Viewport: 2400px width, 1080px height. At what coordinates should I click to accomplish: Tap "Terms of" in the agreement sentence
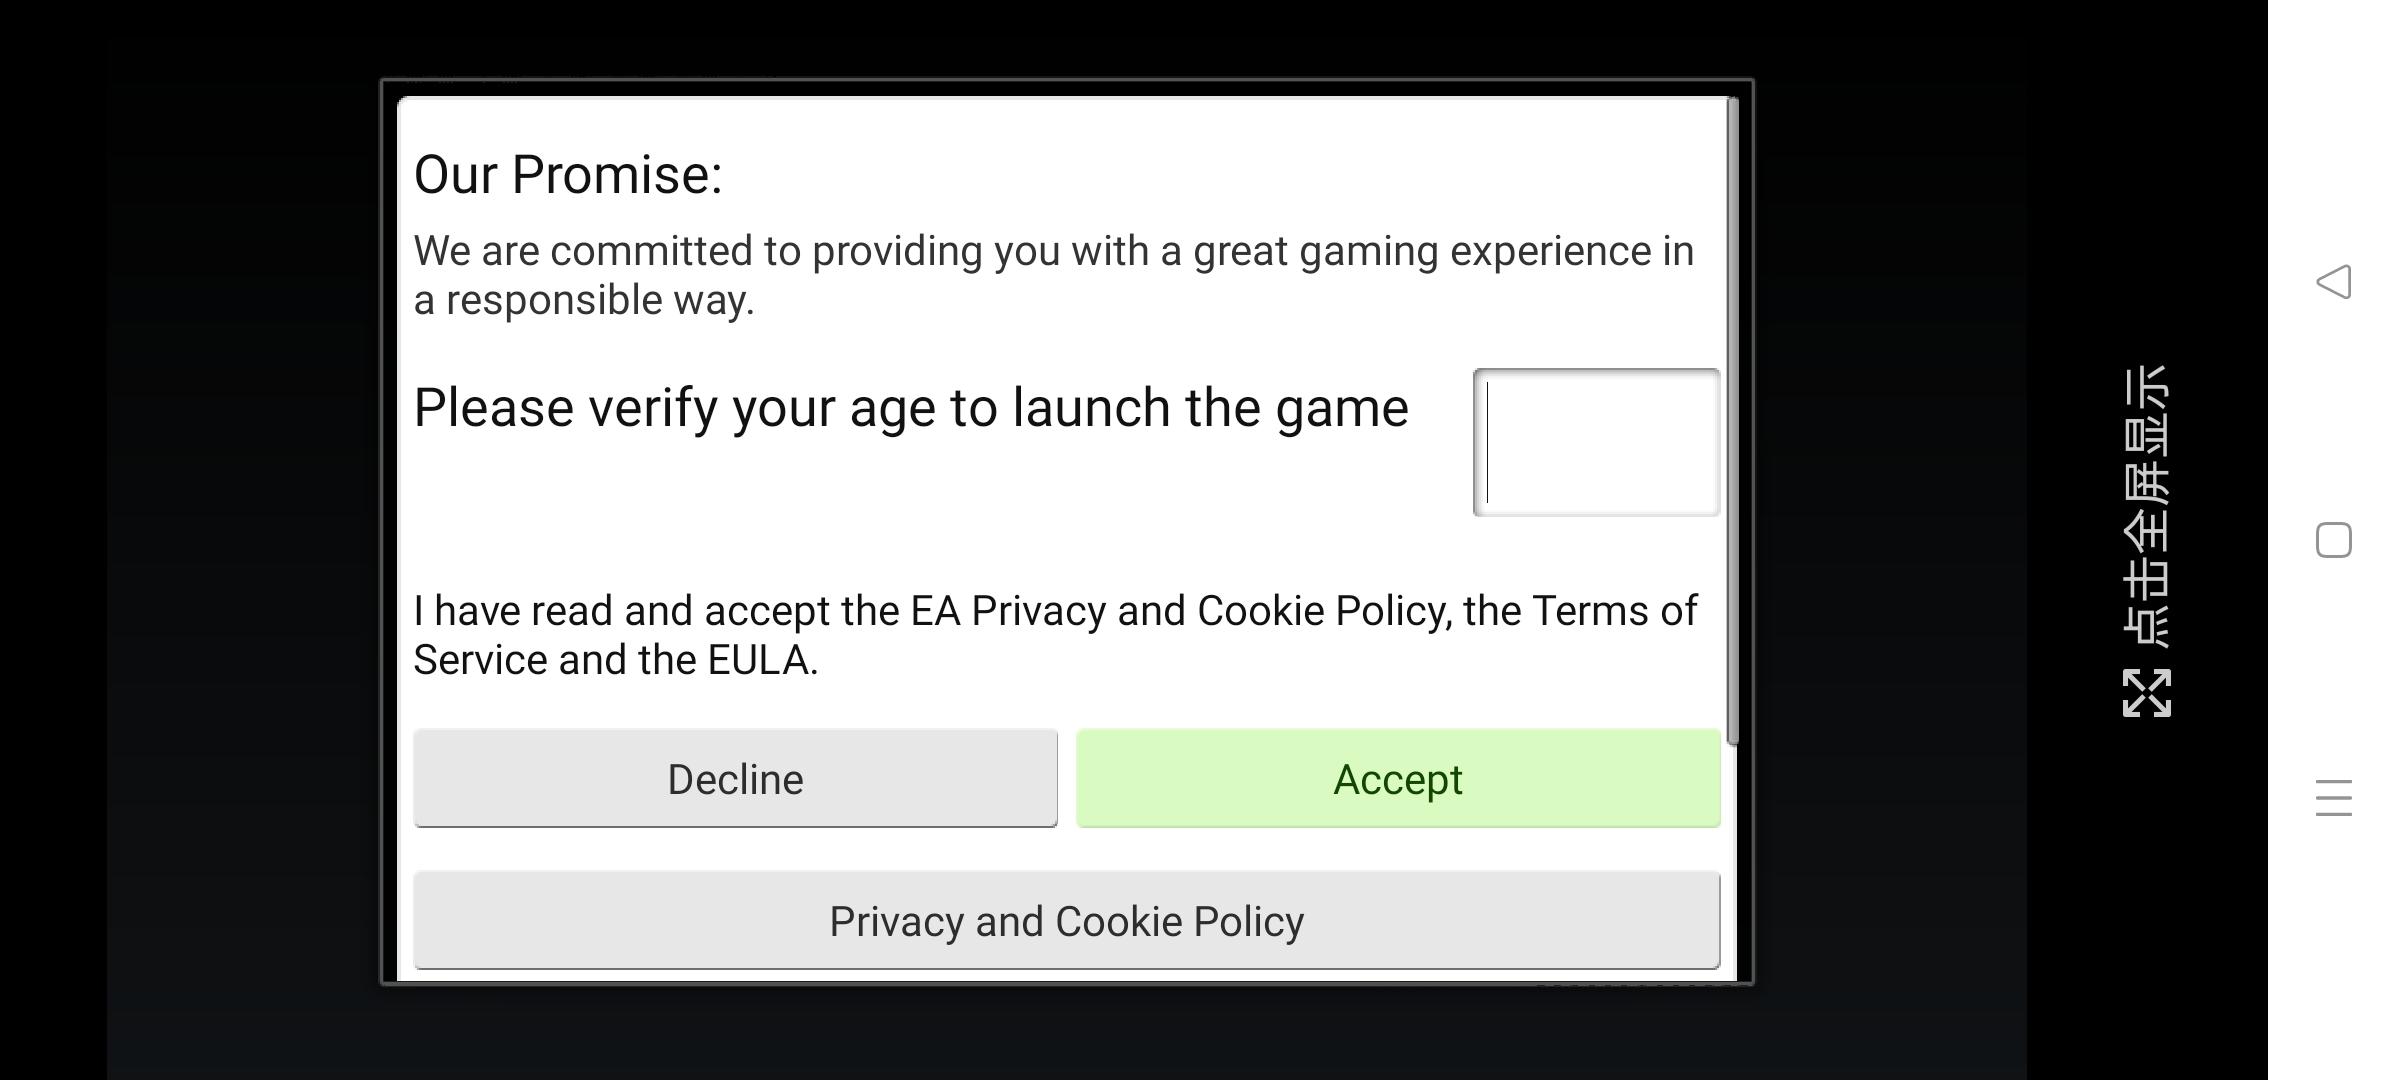(x=1614, y=611)
